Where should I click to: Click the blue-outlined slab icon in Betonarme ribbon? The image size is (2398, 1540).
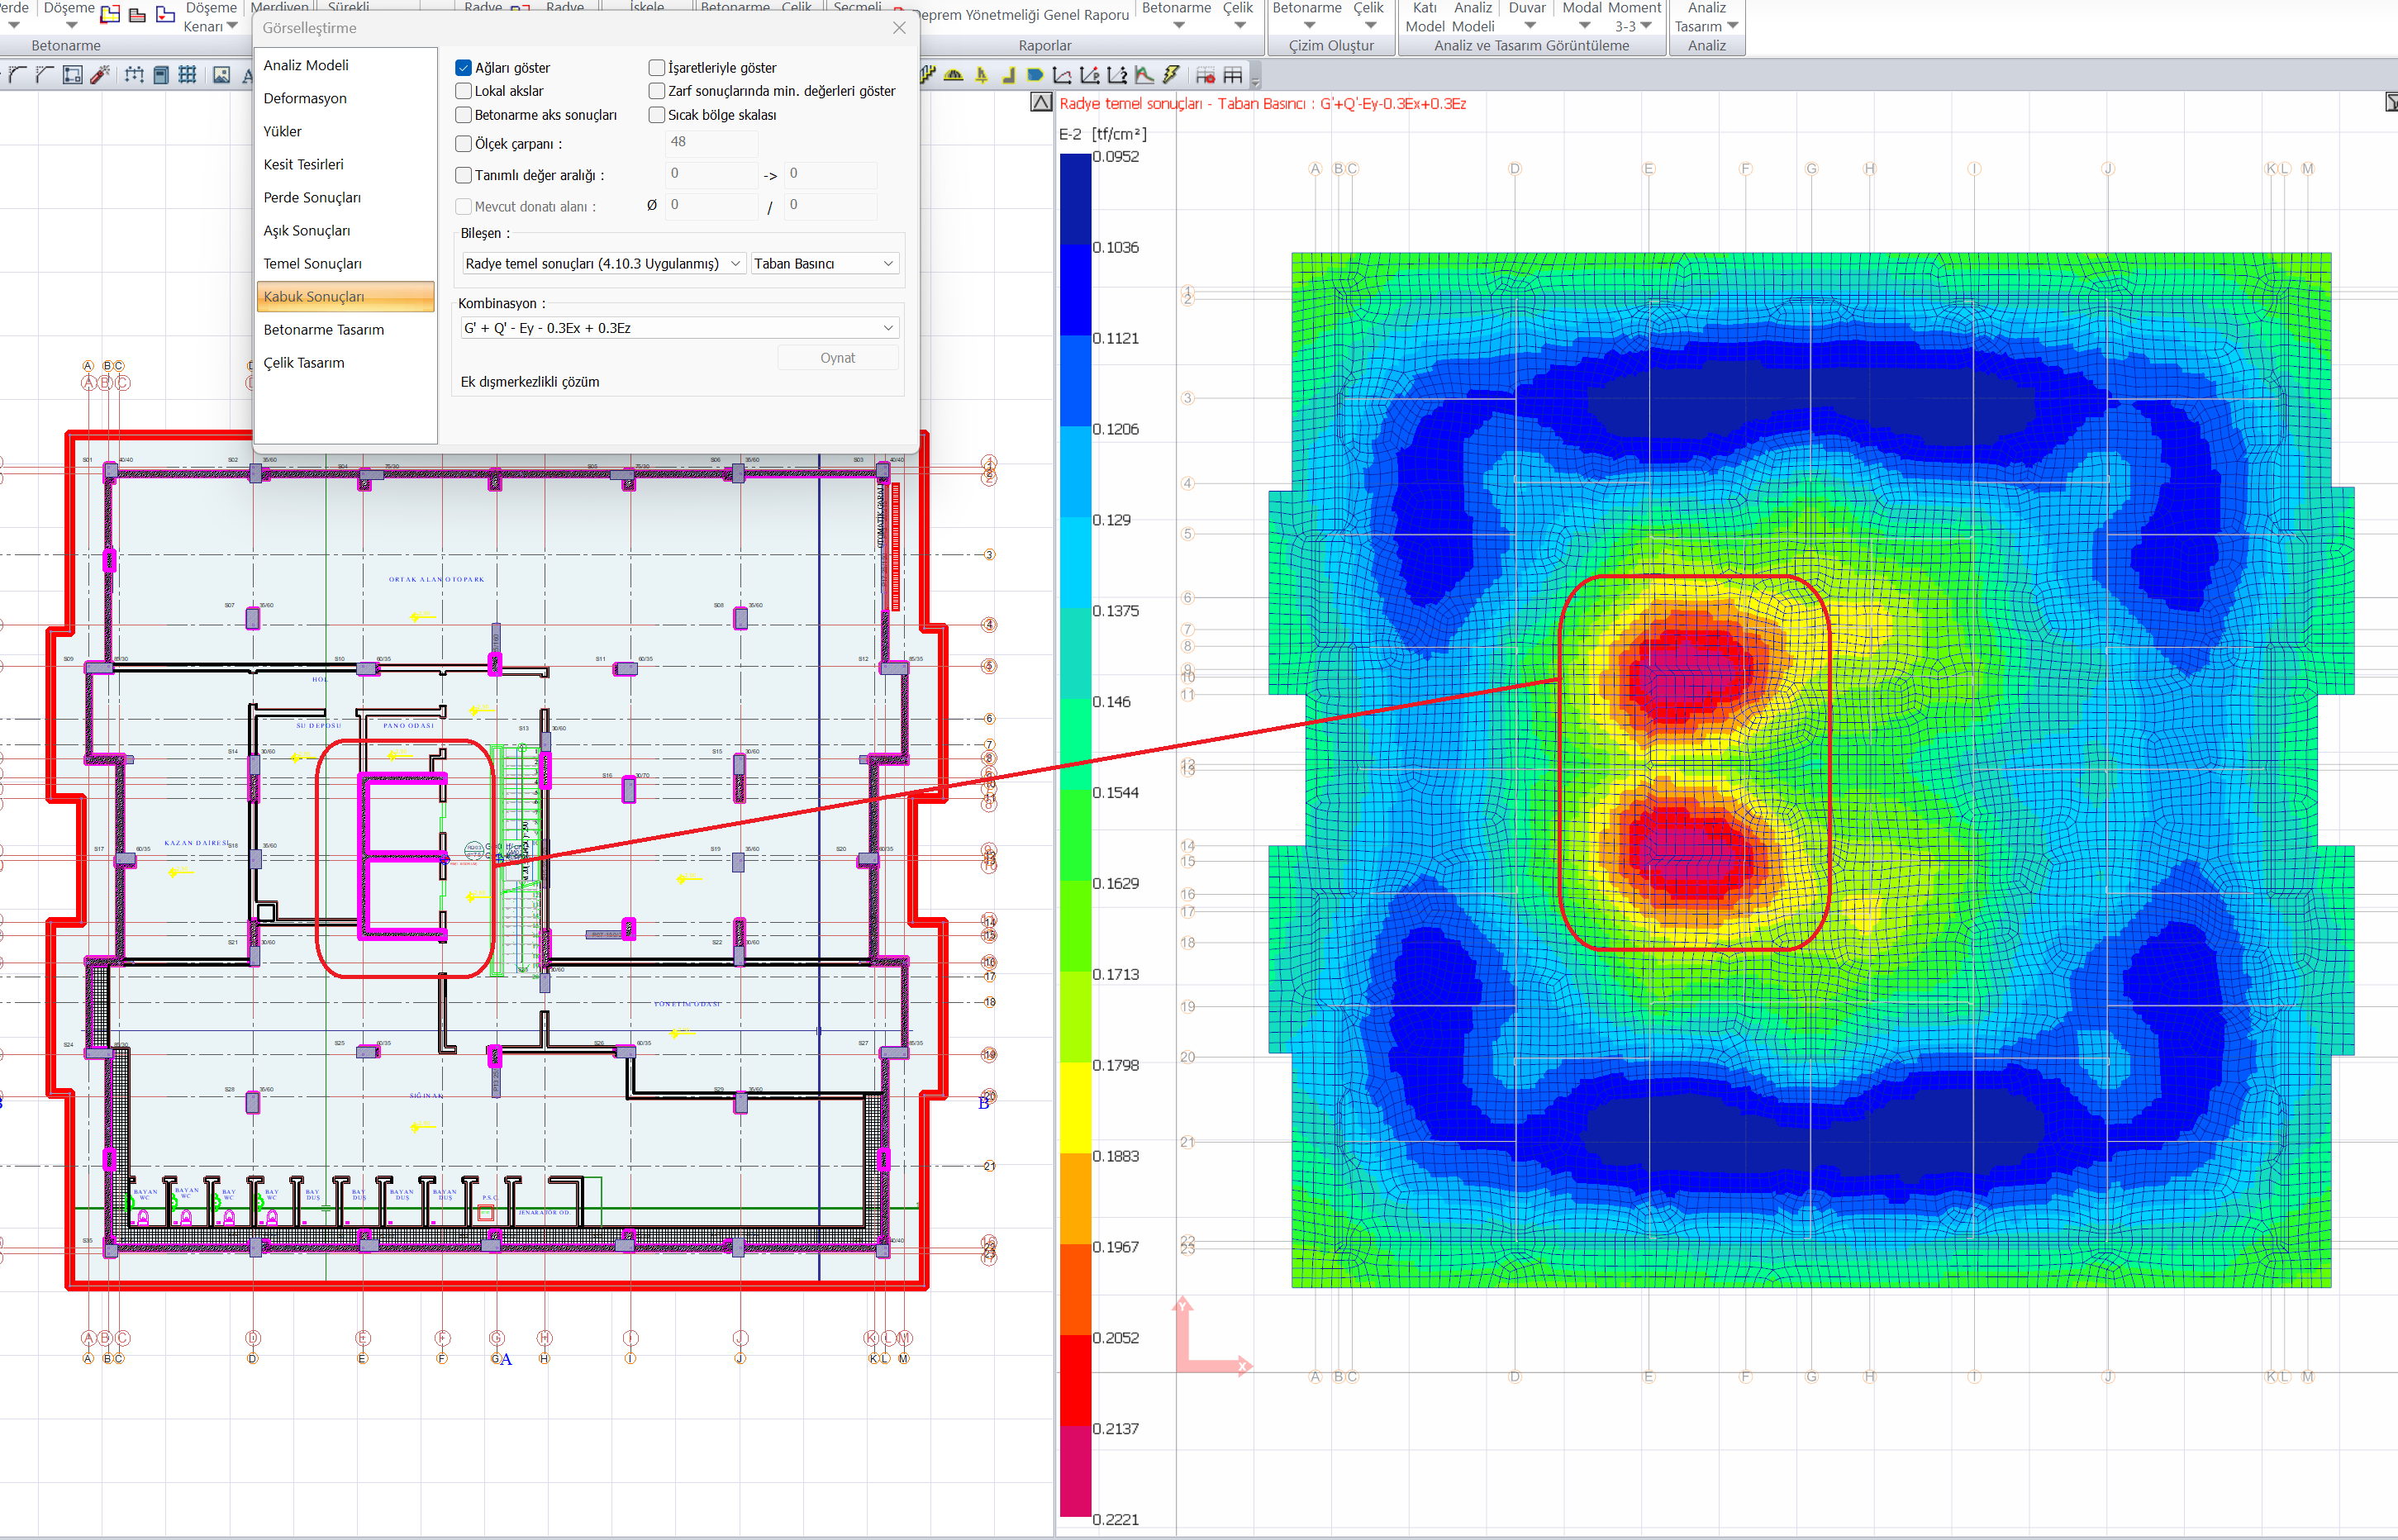click(x=165, y=14)
